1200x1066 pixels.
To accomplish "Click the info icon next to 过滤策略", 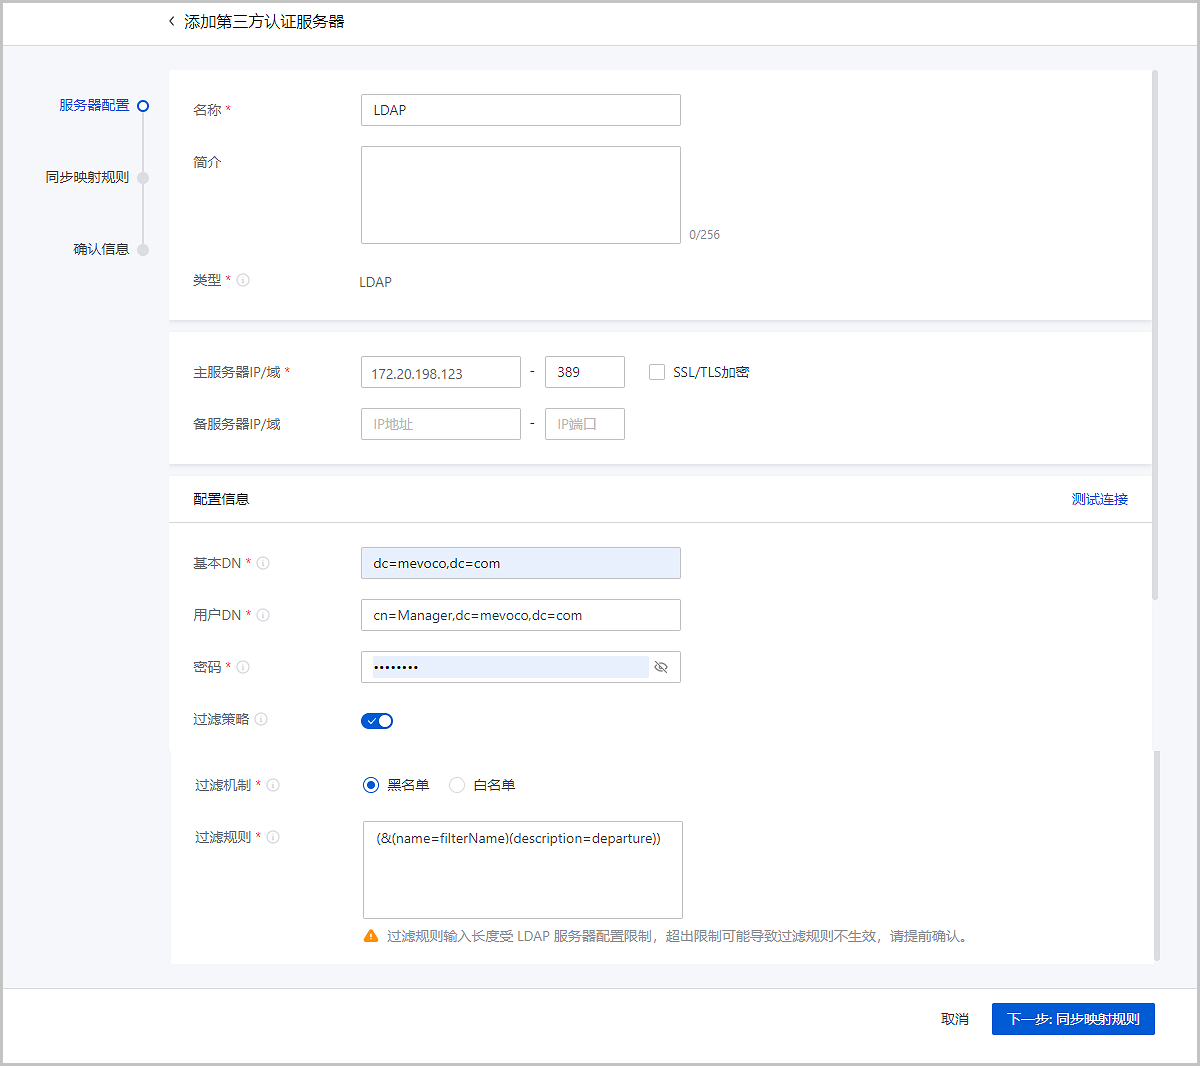I will click(261, 719).
